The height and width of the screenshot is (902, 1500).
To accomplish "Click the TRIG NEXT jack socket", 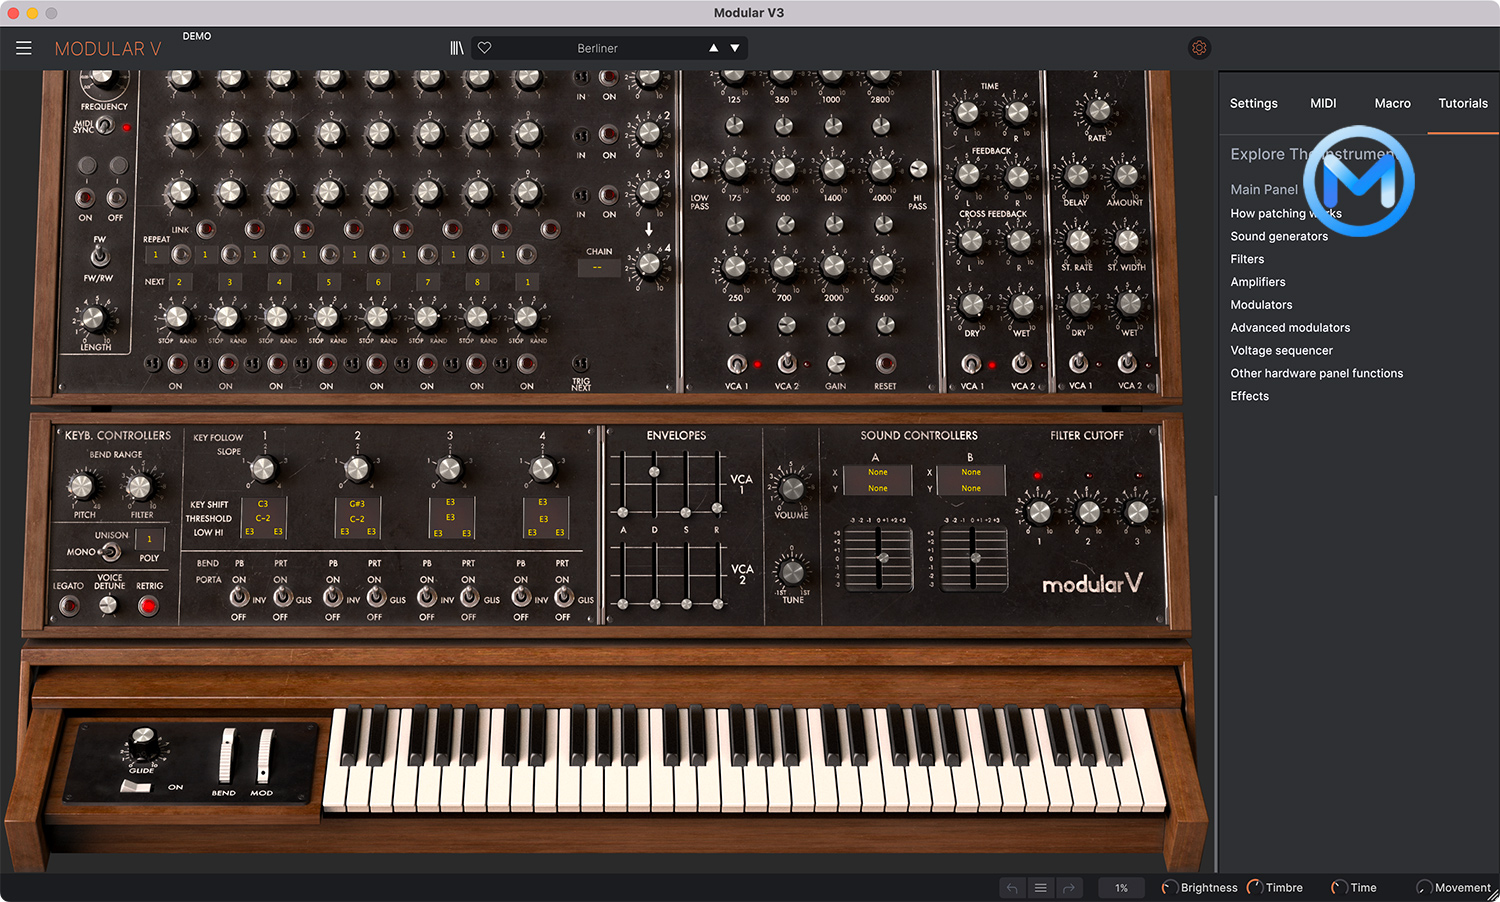I will click(x=580, y=364).
